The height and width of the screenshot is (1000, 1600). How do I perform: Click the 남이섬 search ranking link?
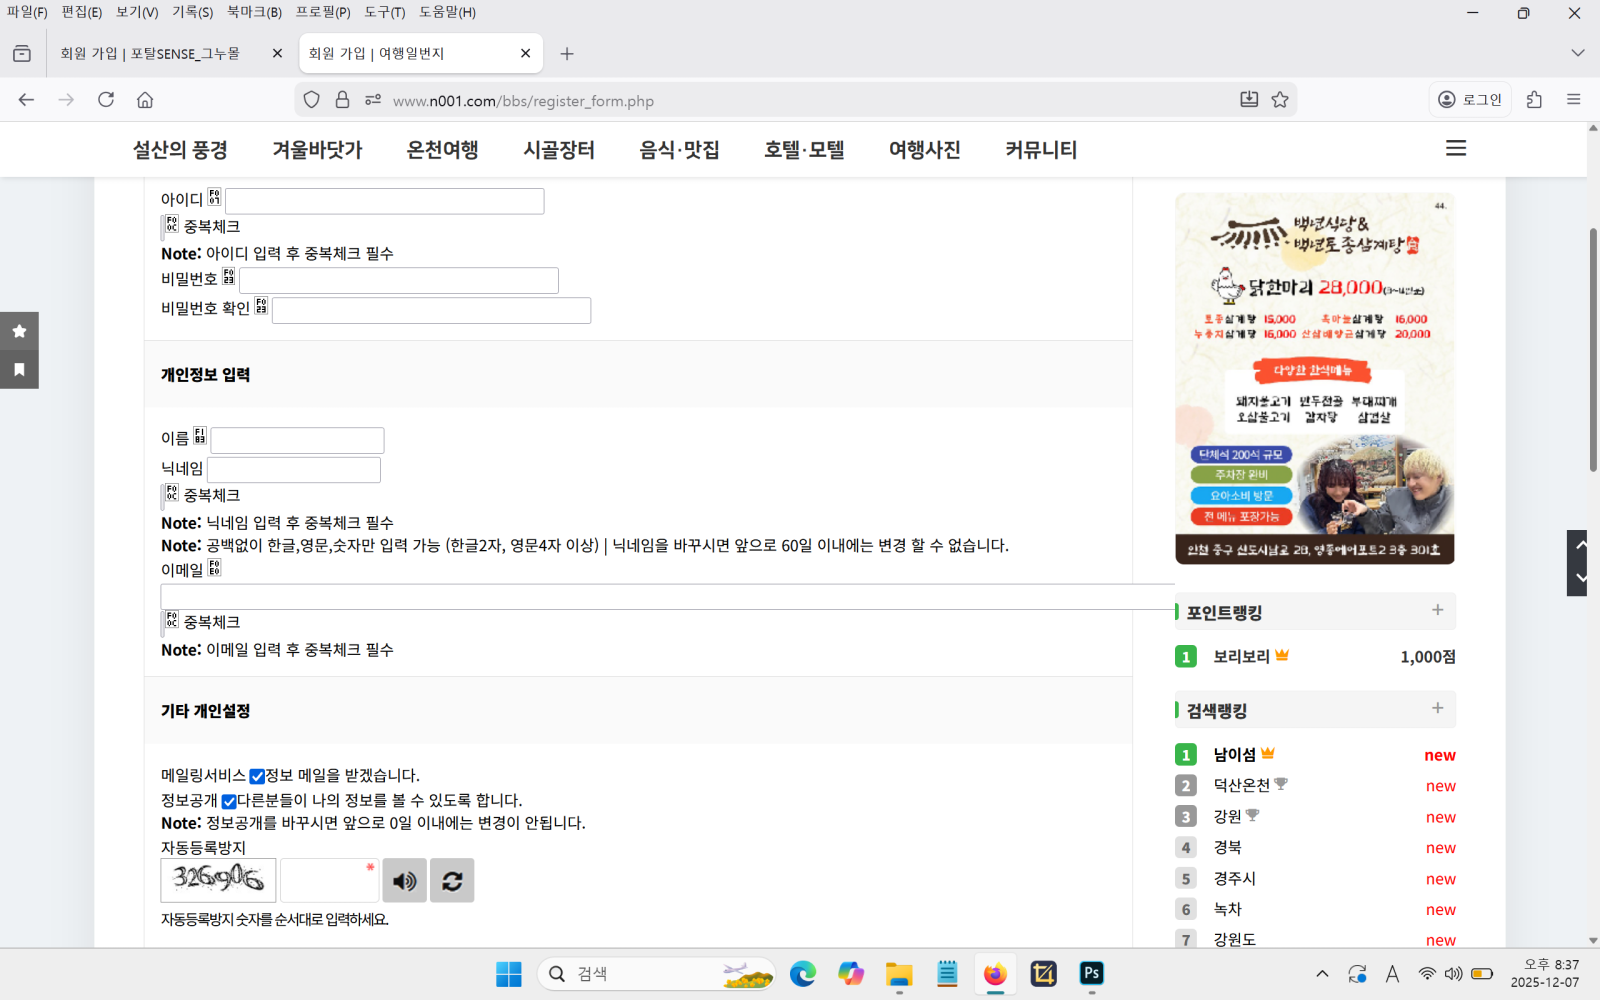pos(1234,755)
